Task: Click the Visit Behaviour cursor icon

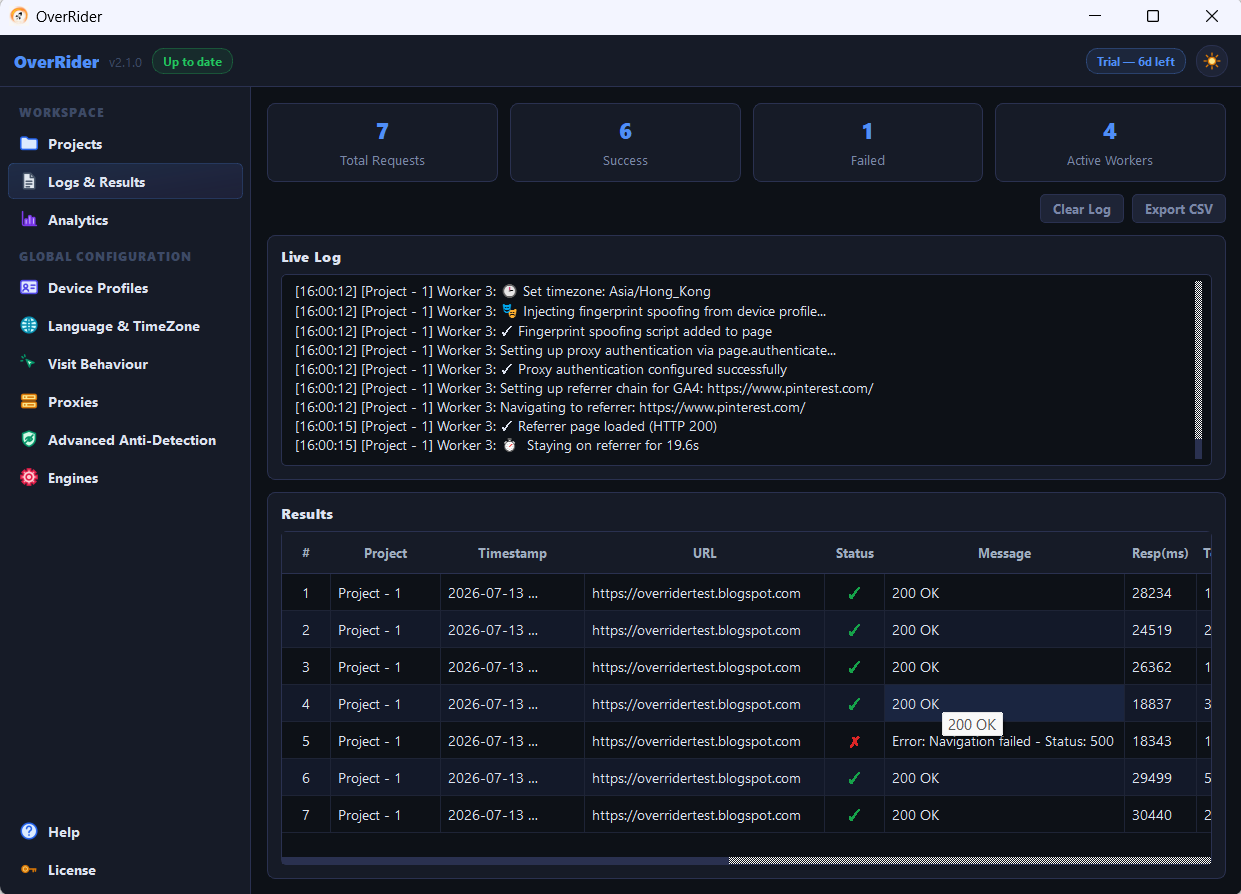Action: [29, 364]
